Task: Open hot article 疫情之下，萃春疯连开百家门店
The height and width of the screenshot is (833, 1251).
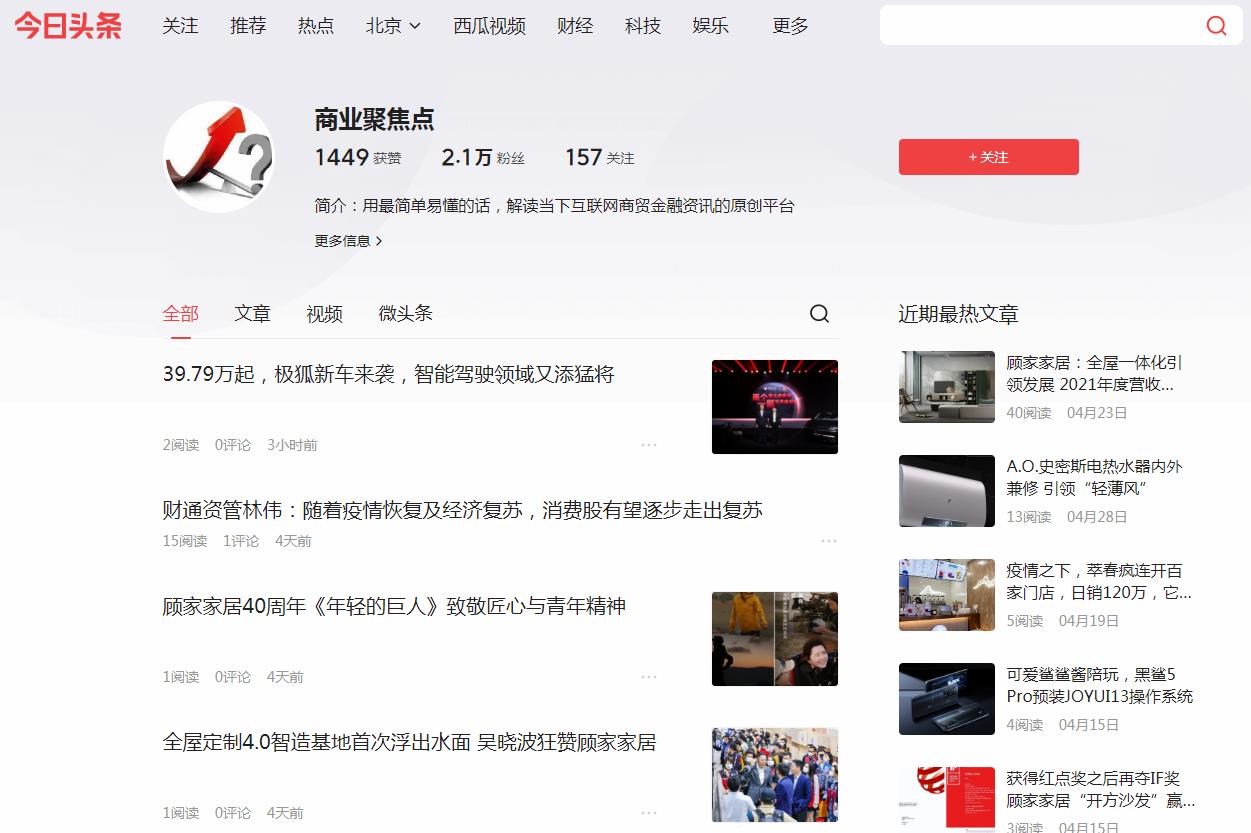Action: pos(1099,582)
